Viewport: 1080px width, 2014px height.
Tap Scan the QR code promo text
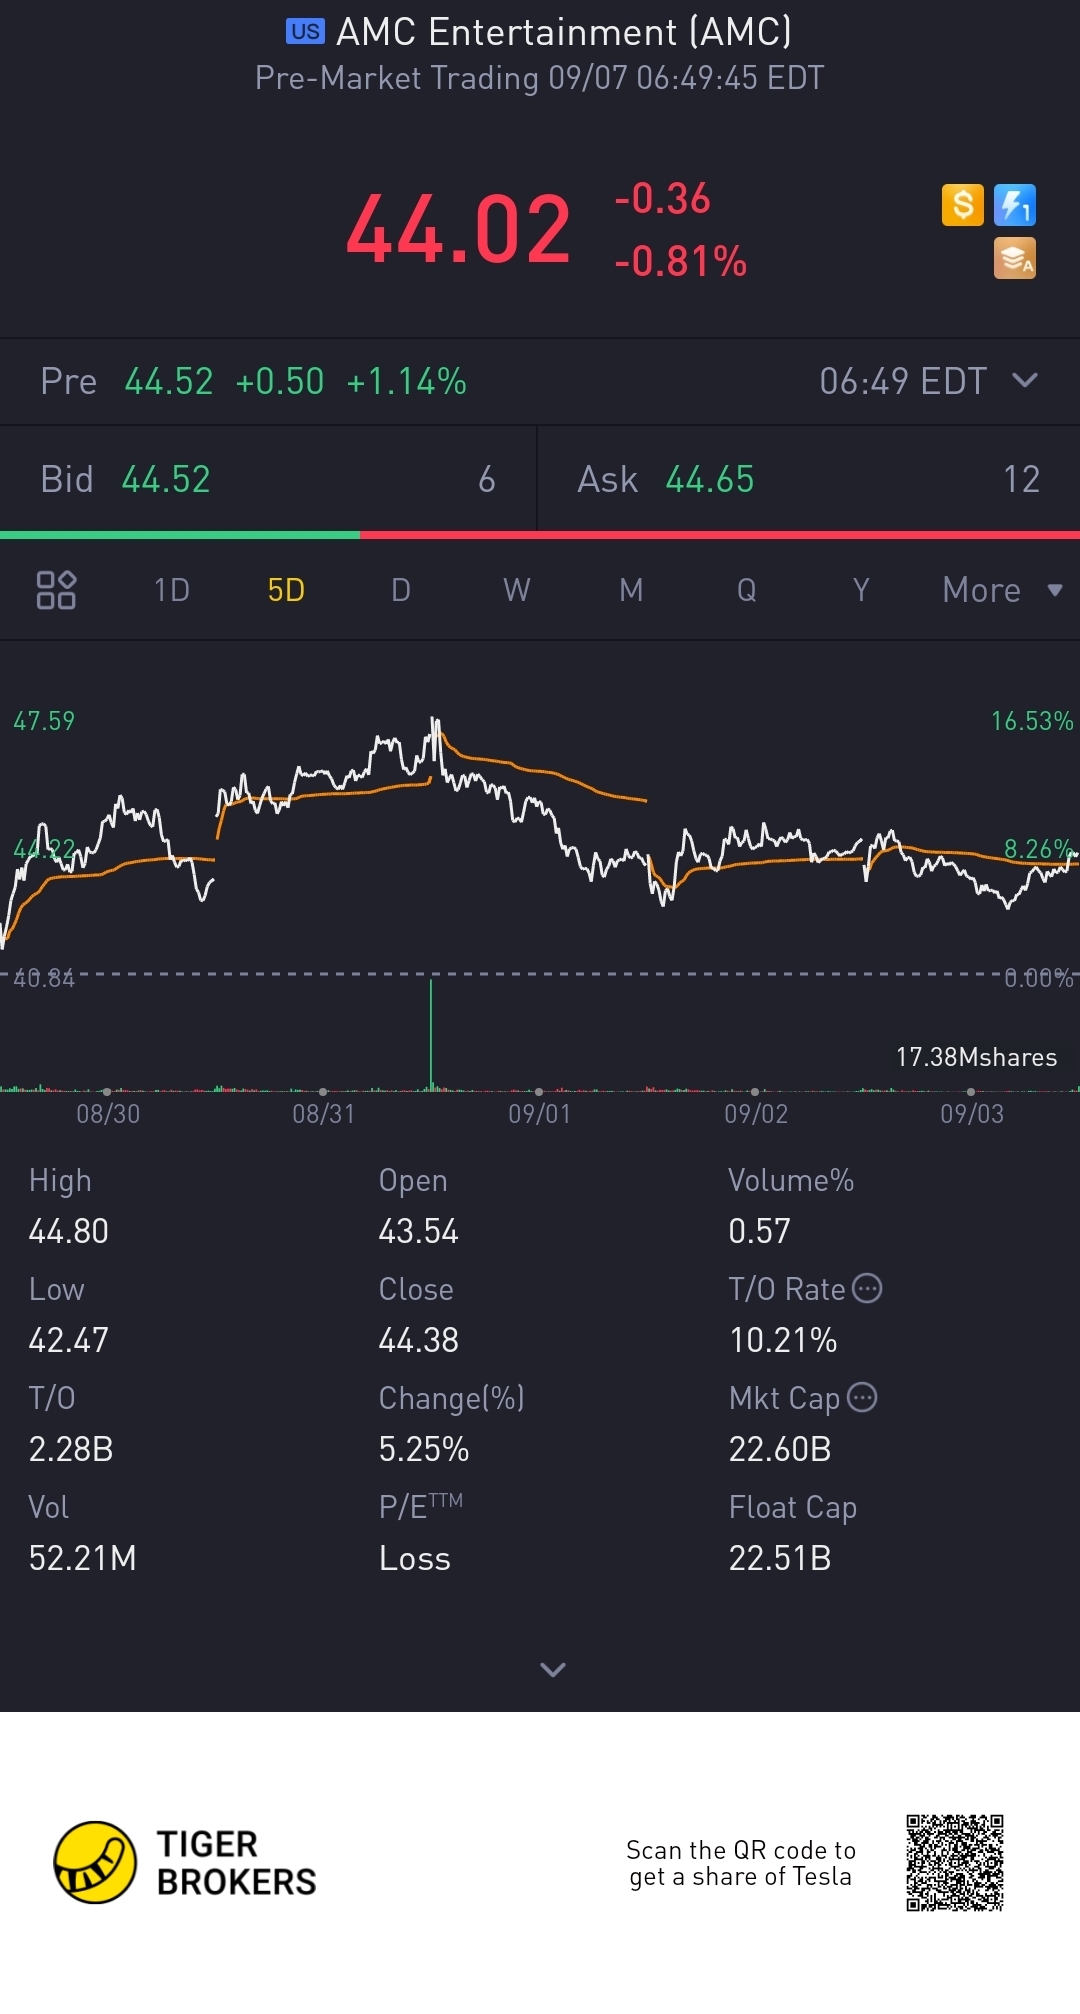click(x=741, y=1863)
